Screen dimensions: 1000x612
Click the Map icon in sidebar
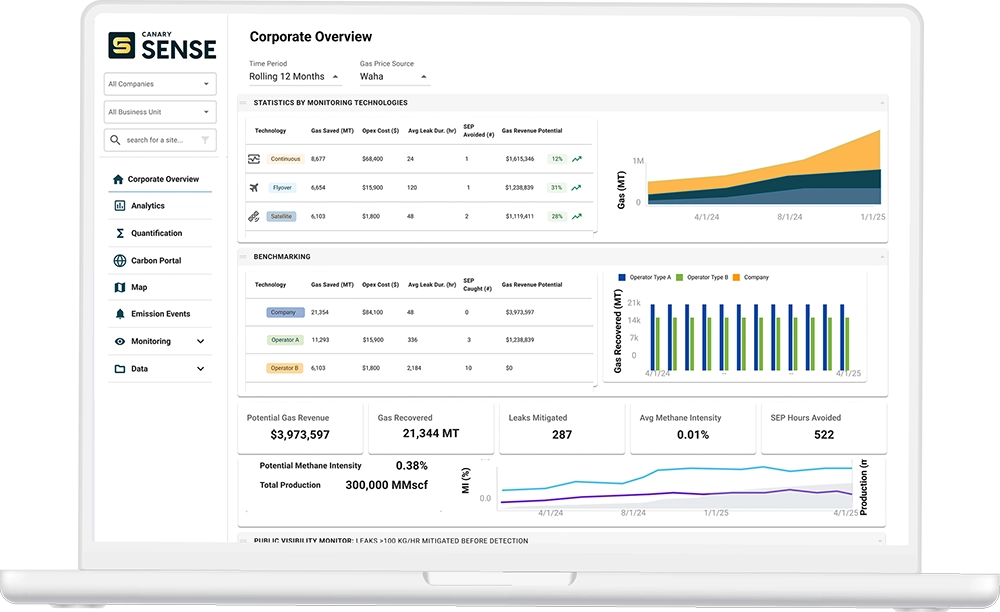(x=119, y=288)
